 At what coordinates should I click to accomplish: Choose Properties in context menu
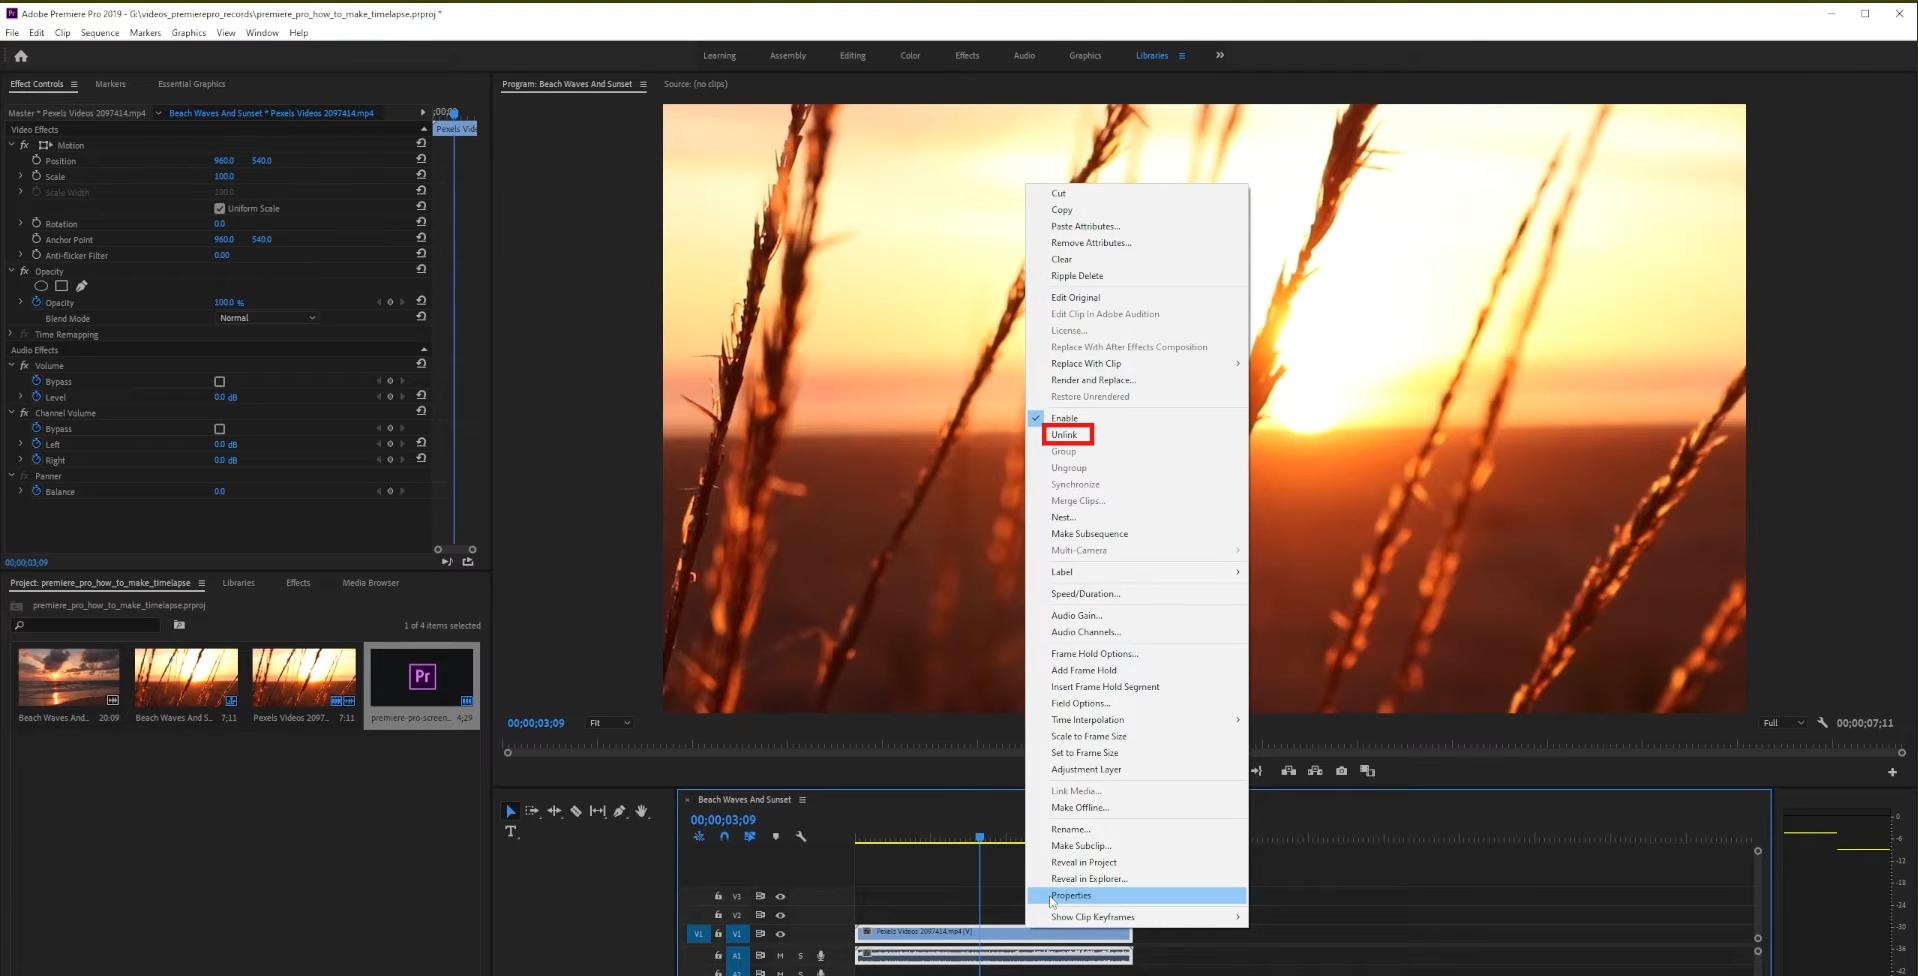click(1137, 896)
